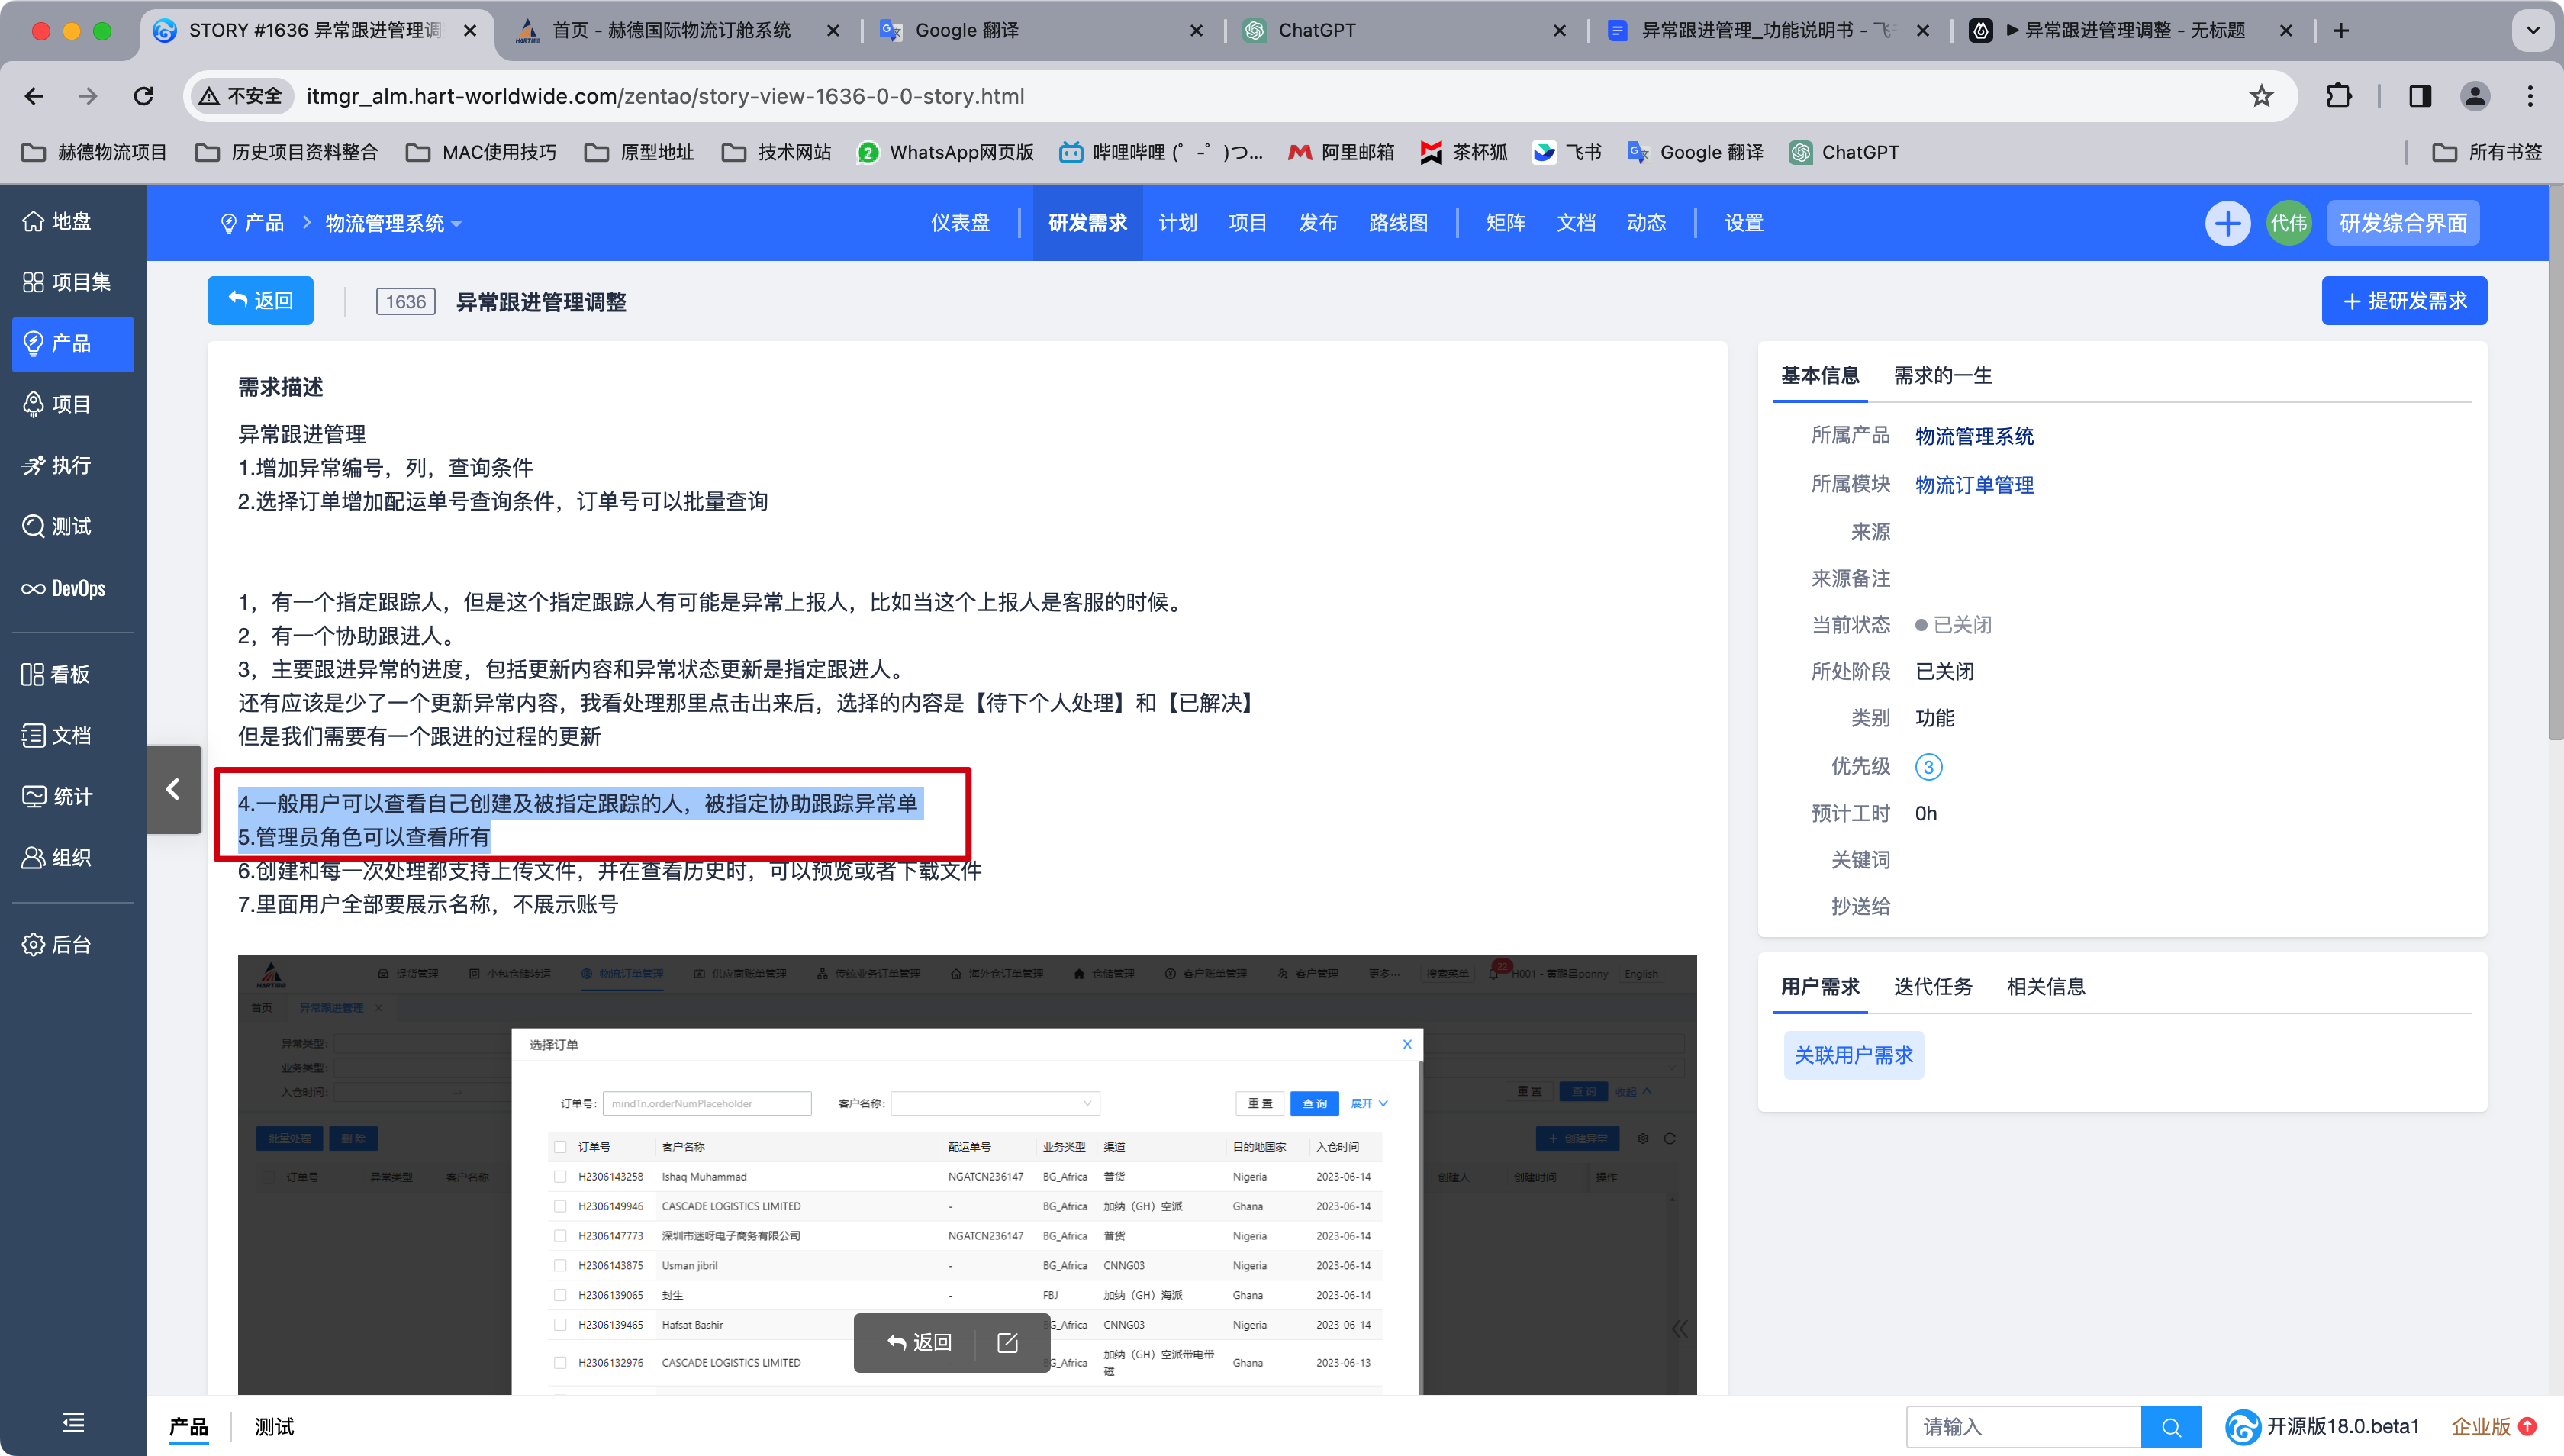Click the search magnifier button at bottom

coord(2170,1427)
